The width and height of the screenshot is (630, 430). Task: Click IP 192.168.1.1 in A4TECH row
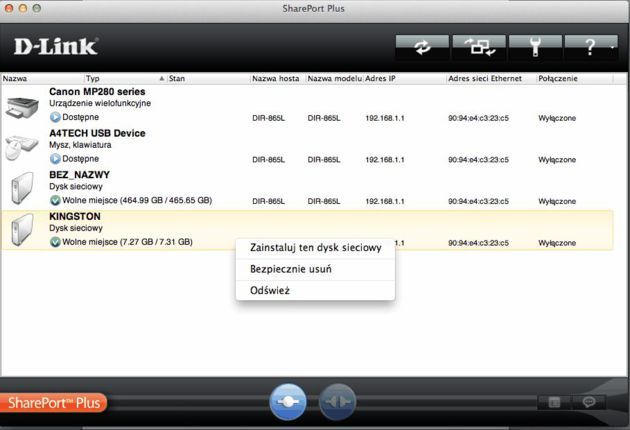point(385,160)
